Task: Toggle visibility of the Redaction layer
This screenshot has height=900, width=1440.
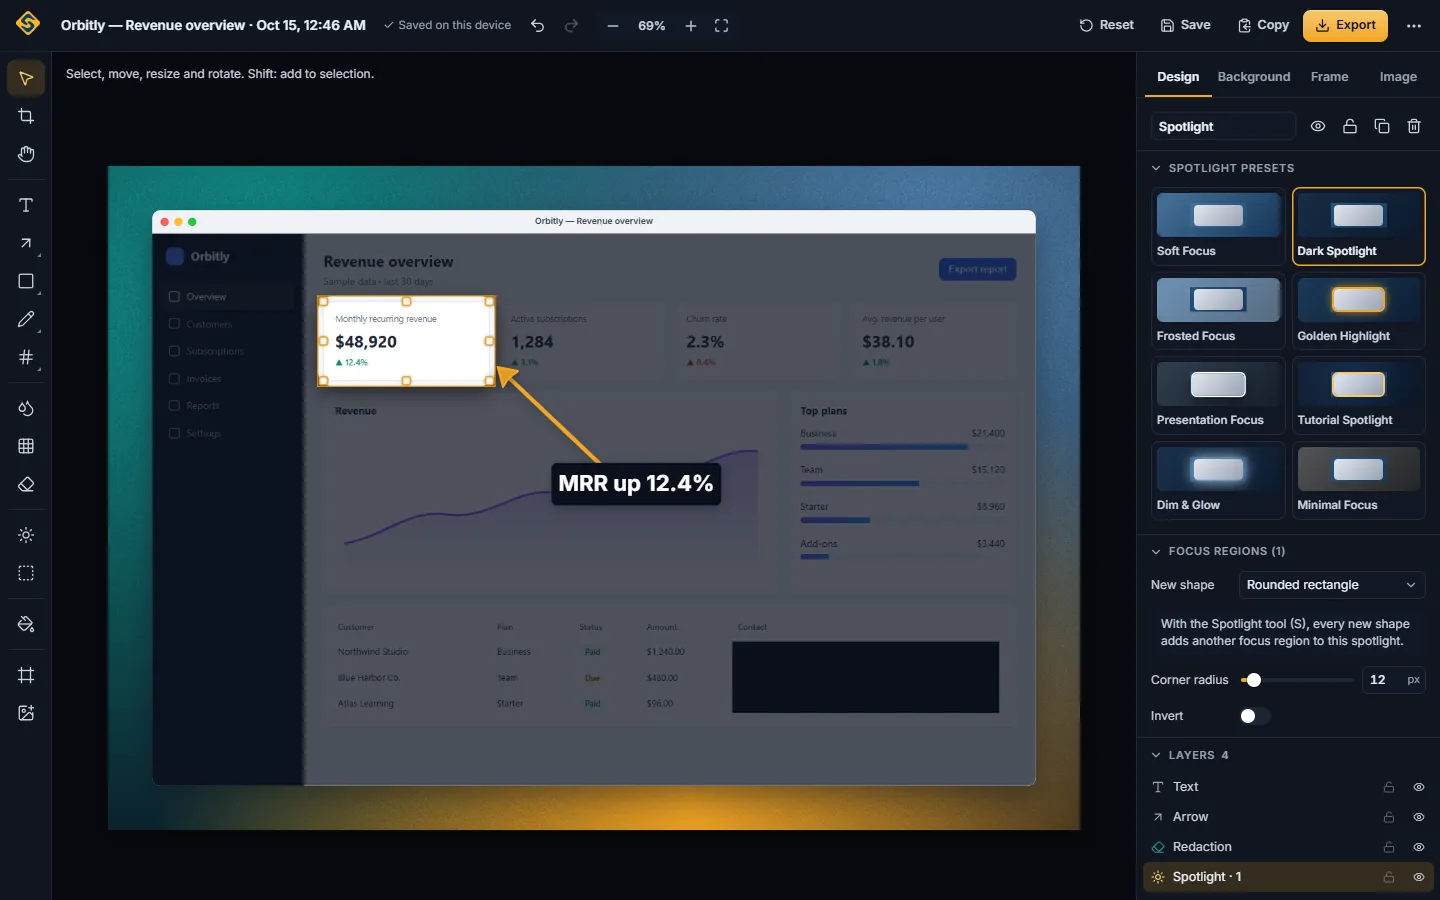Action: coord(1418,847)
